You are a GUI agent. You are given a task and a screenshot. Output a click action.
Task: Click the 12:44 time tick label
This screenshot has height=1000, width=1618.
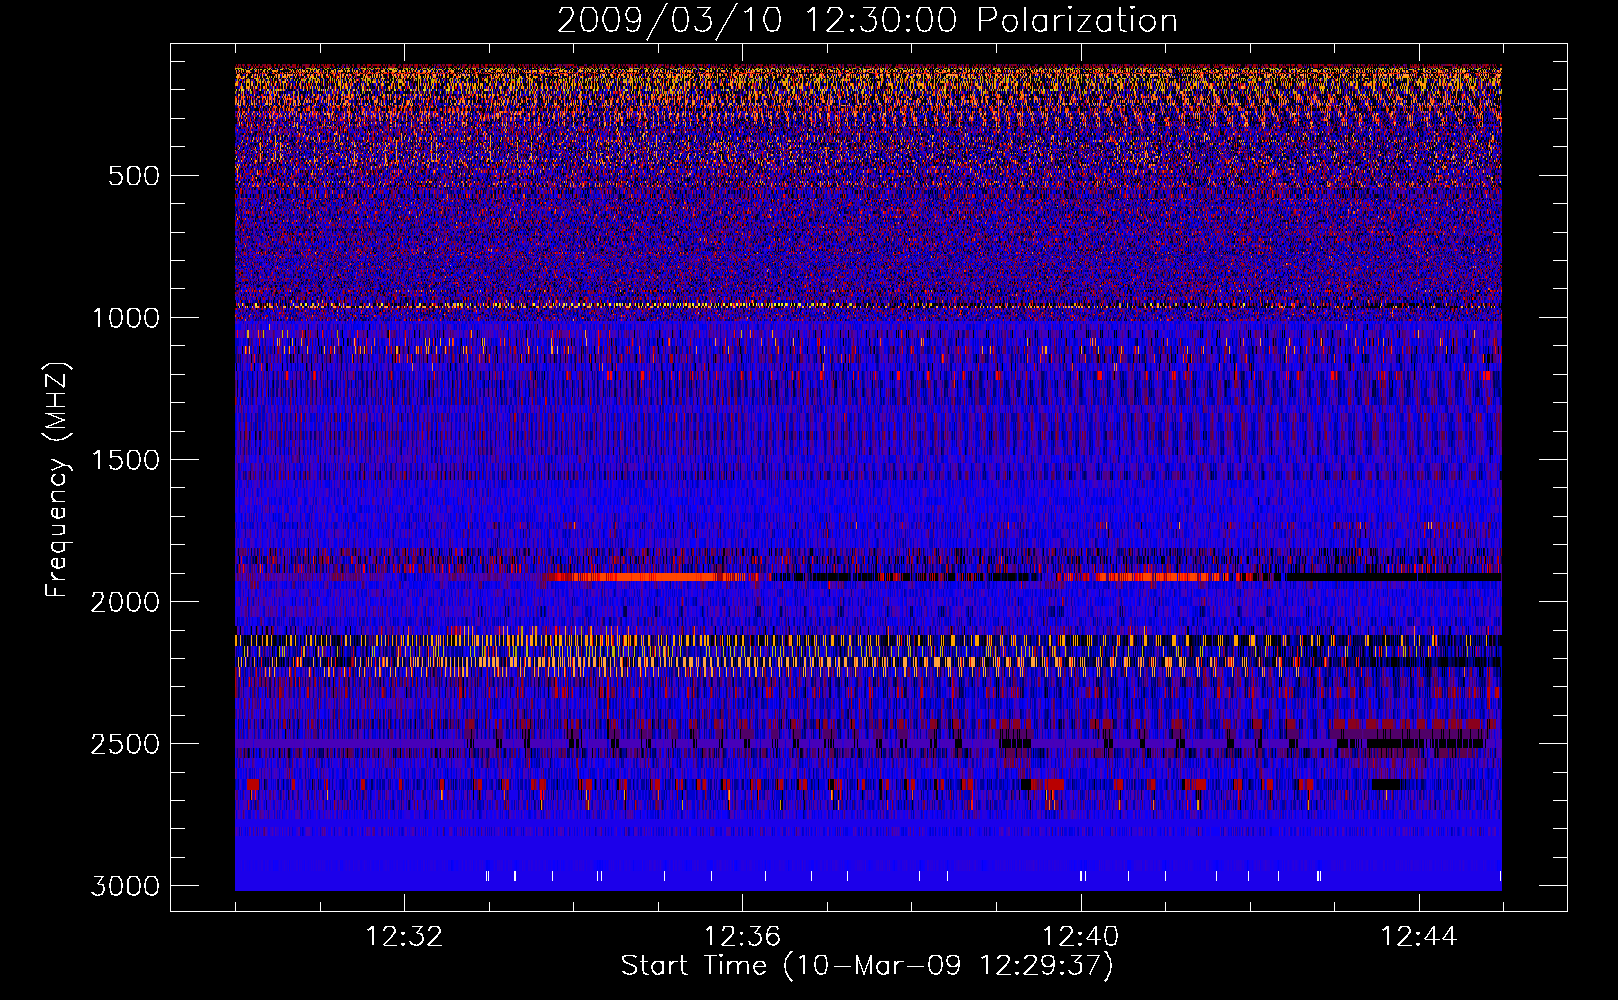pos(1419,937)
